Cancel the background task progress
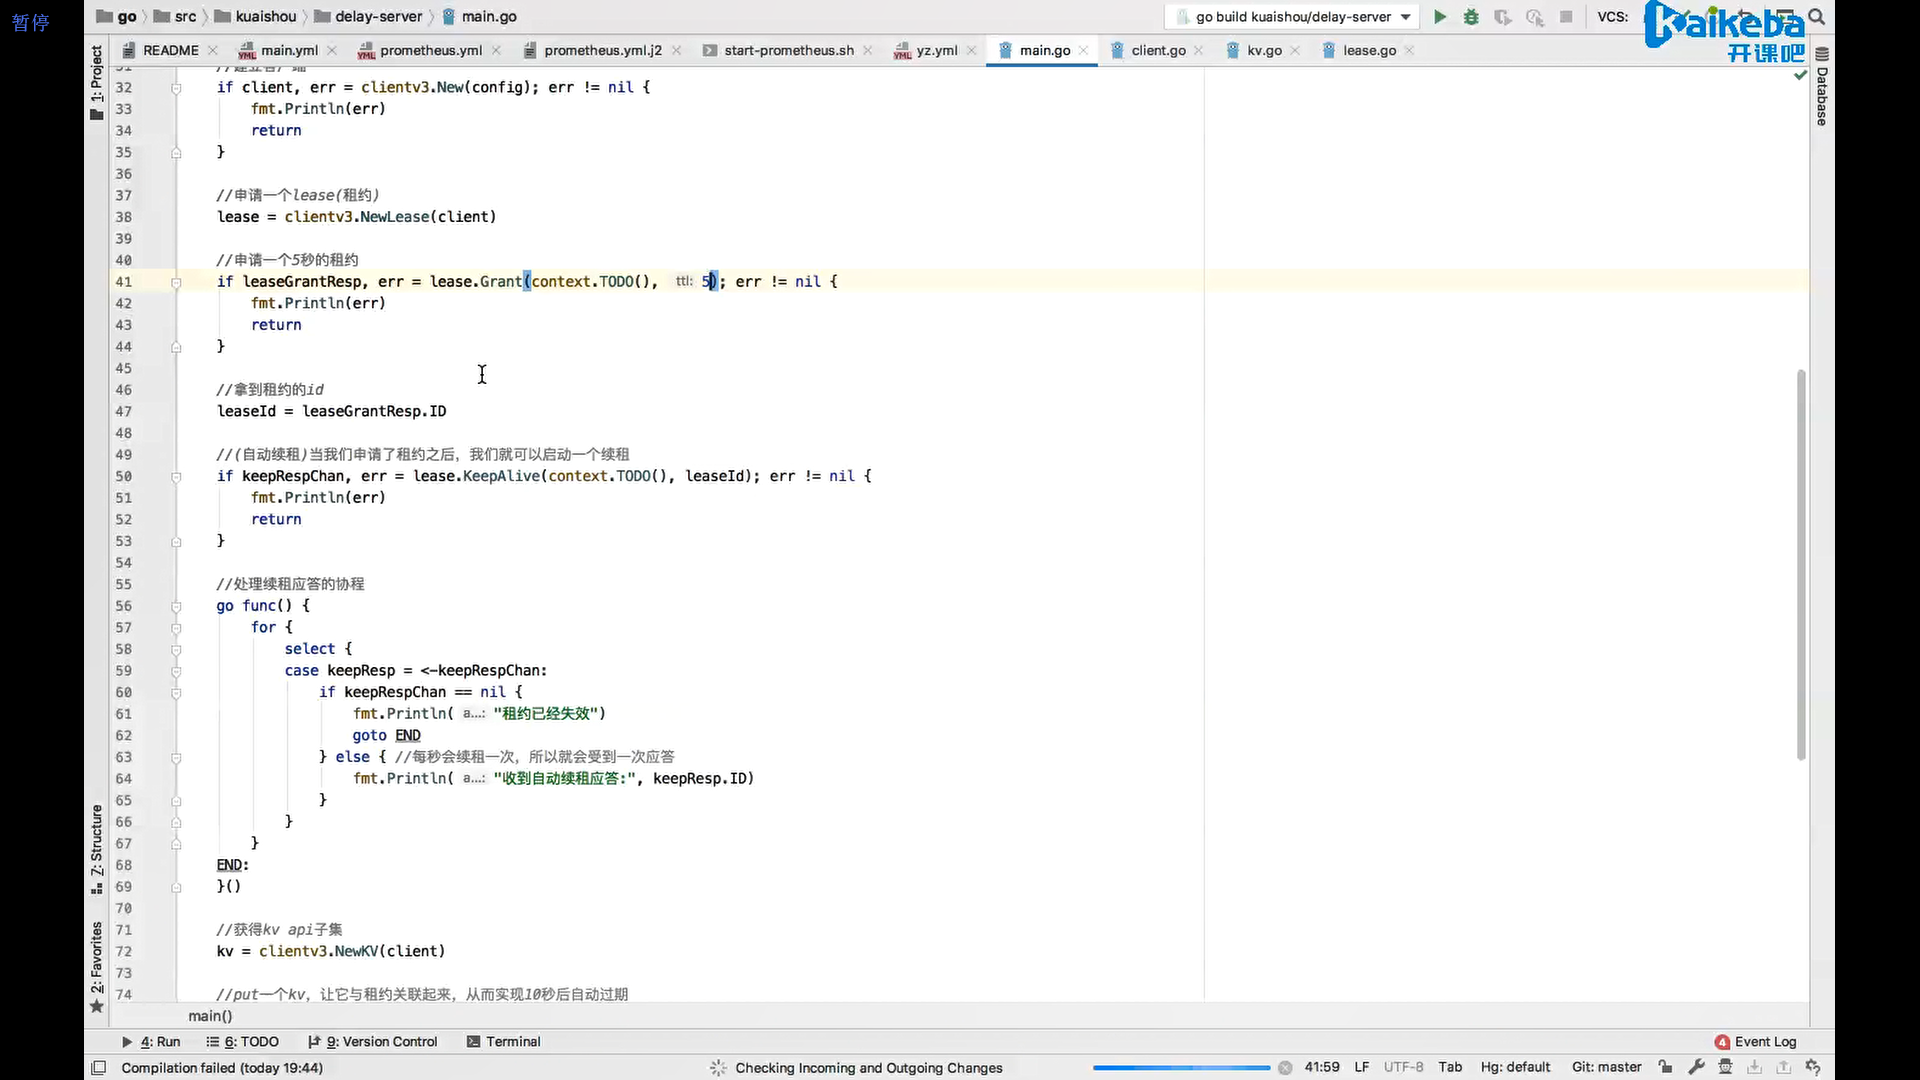The height and width of the screenshot is (1080, 1920). coord(1285,1068)
